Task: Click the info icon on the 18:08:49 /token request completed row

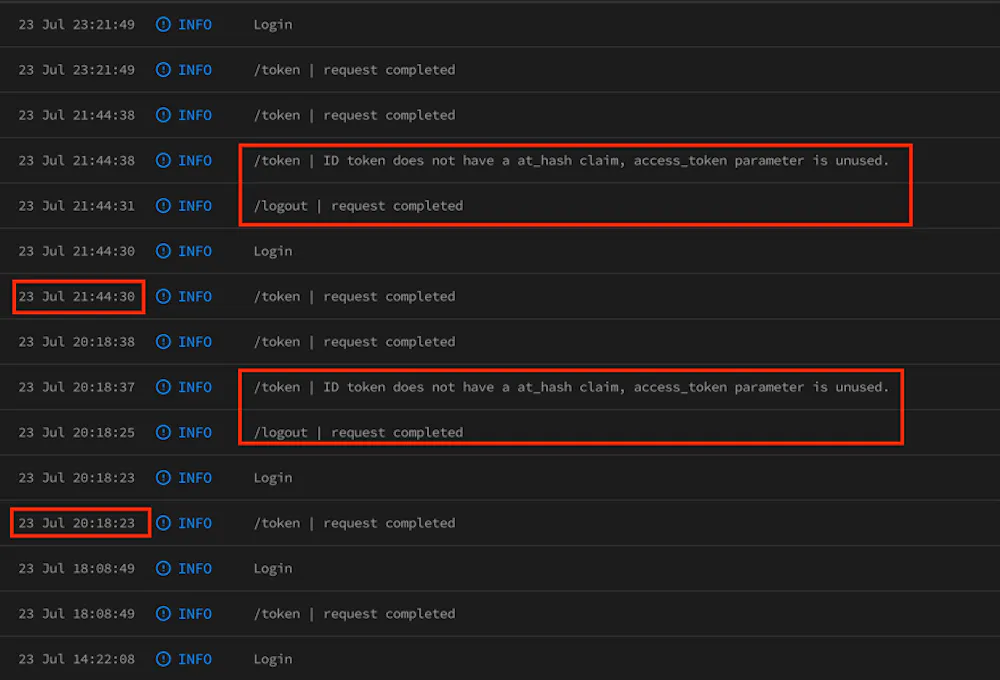Action: [x=163, y=613]
